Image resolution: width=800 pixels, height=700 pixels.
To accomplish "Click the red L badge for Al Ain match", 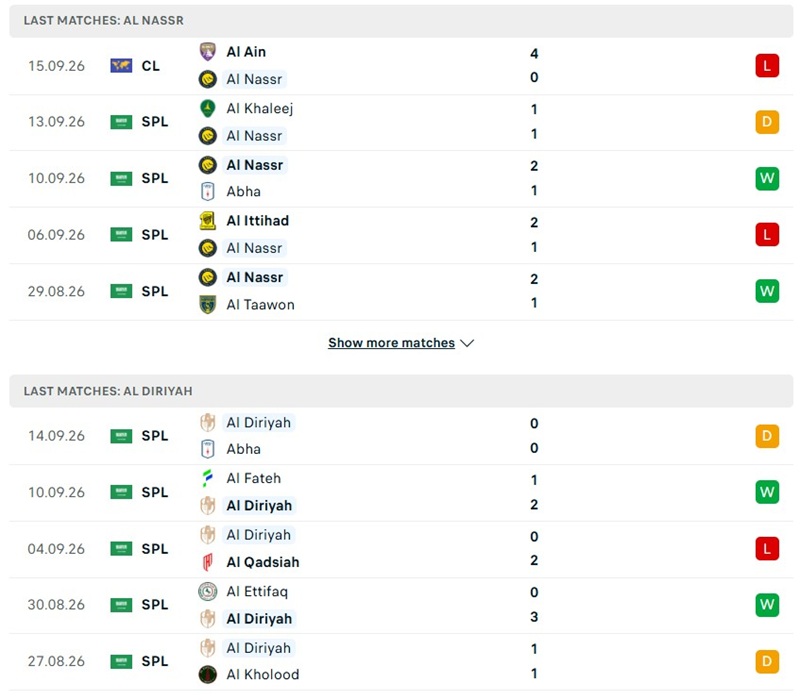I will (767, 66).
